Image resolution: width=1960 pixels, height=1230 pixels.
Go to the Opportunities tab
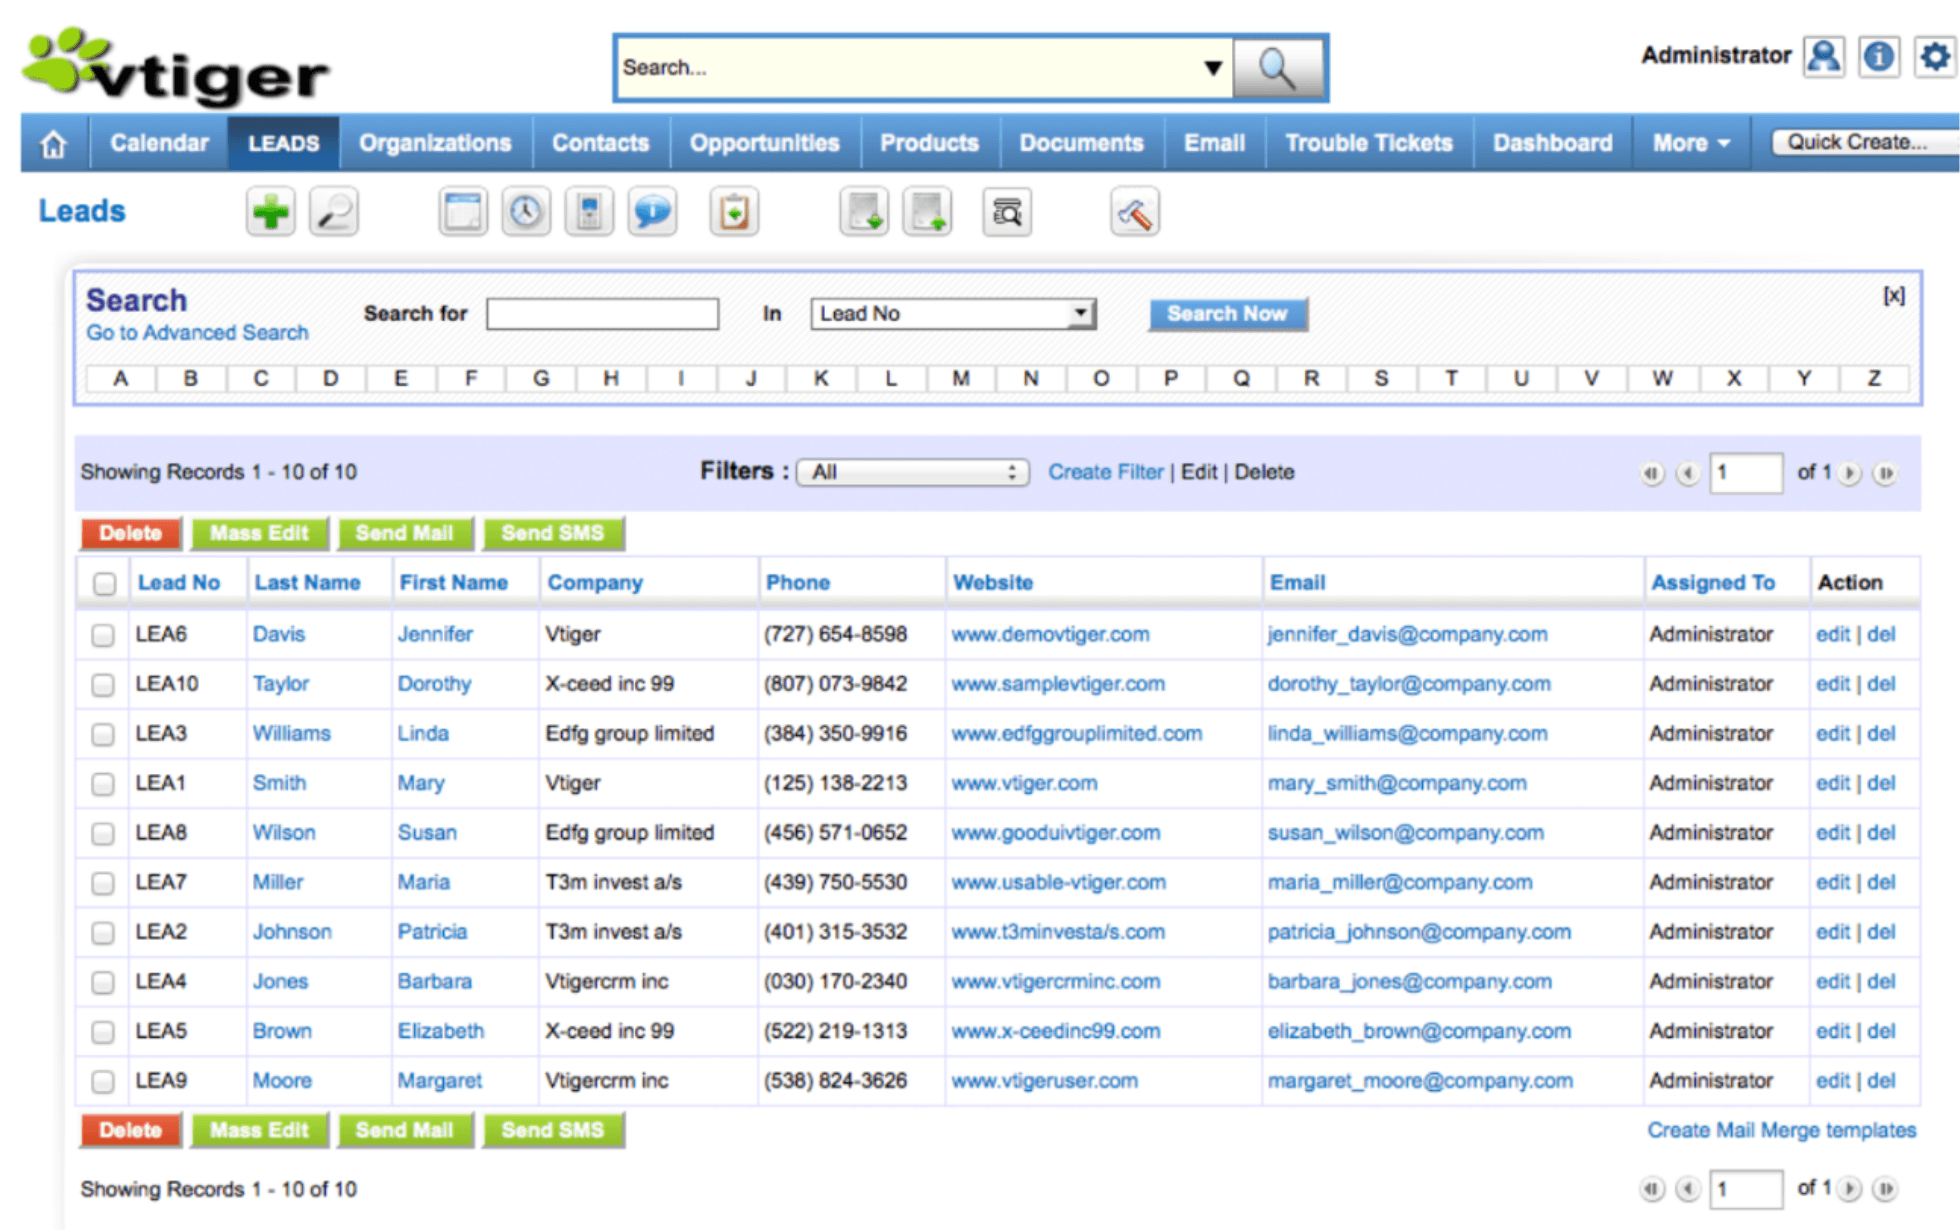[765, 144]
